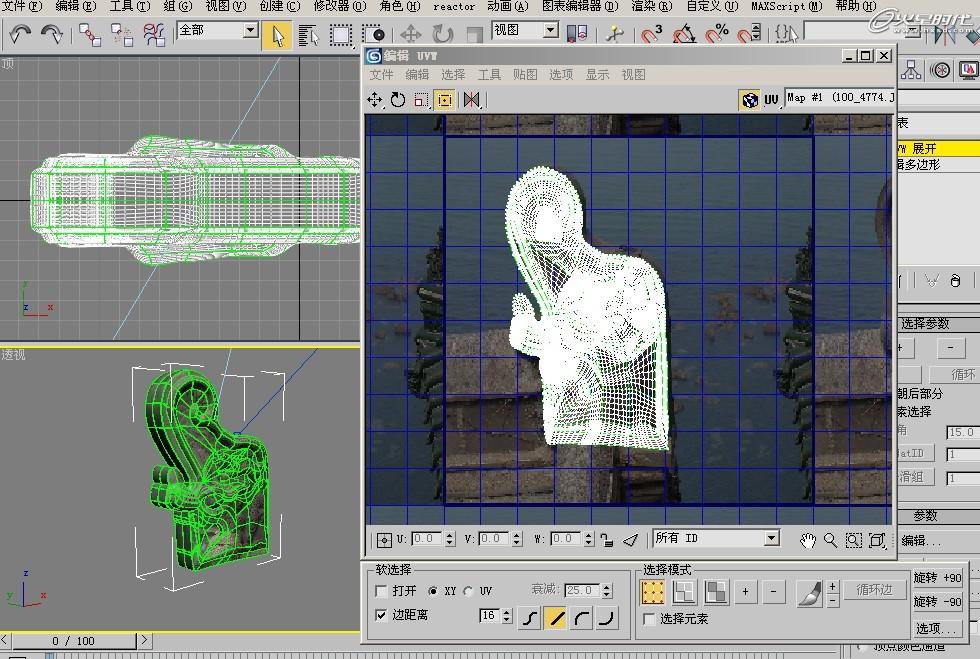Viewport: 980px width, 659px height.
Task: Choose the linear falloff curve button
Action: [x=555, y=618]
